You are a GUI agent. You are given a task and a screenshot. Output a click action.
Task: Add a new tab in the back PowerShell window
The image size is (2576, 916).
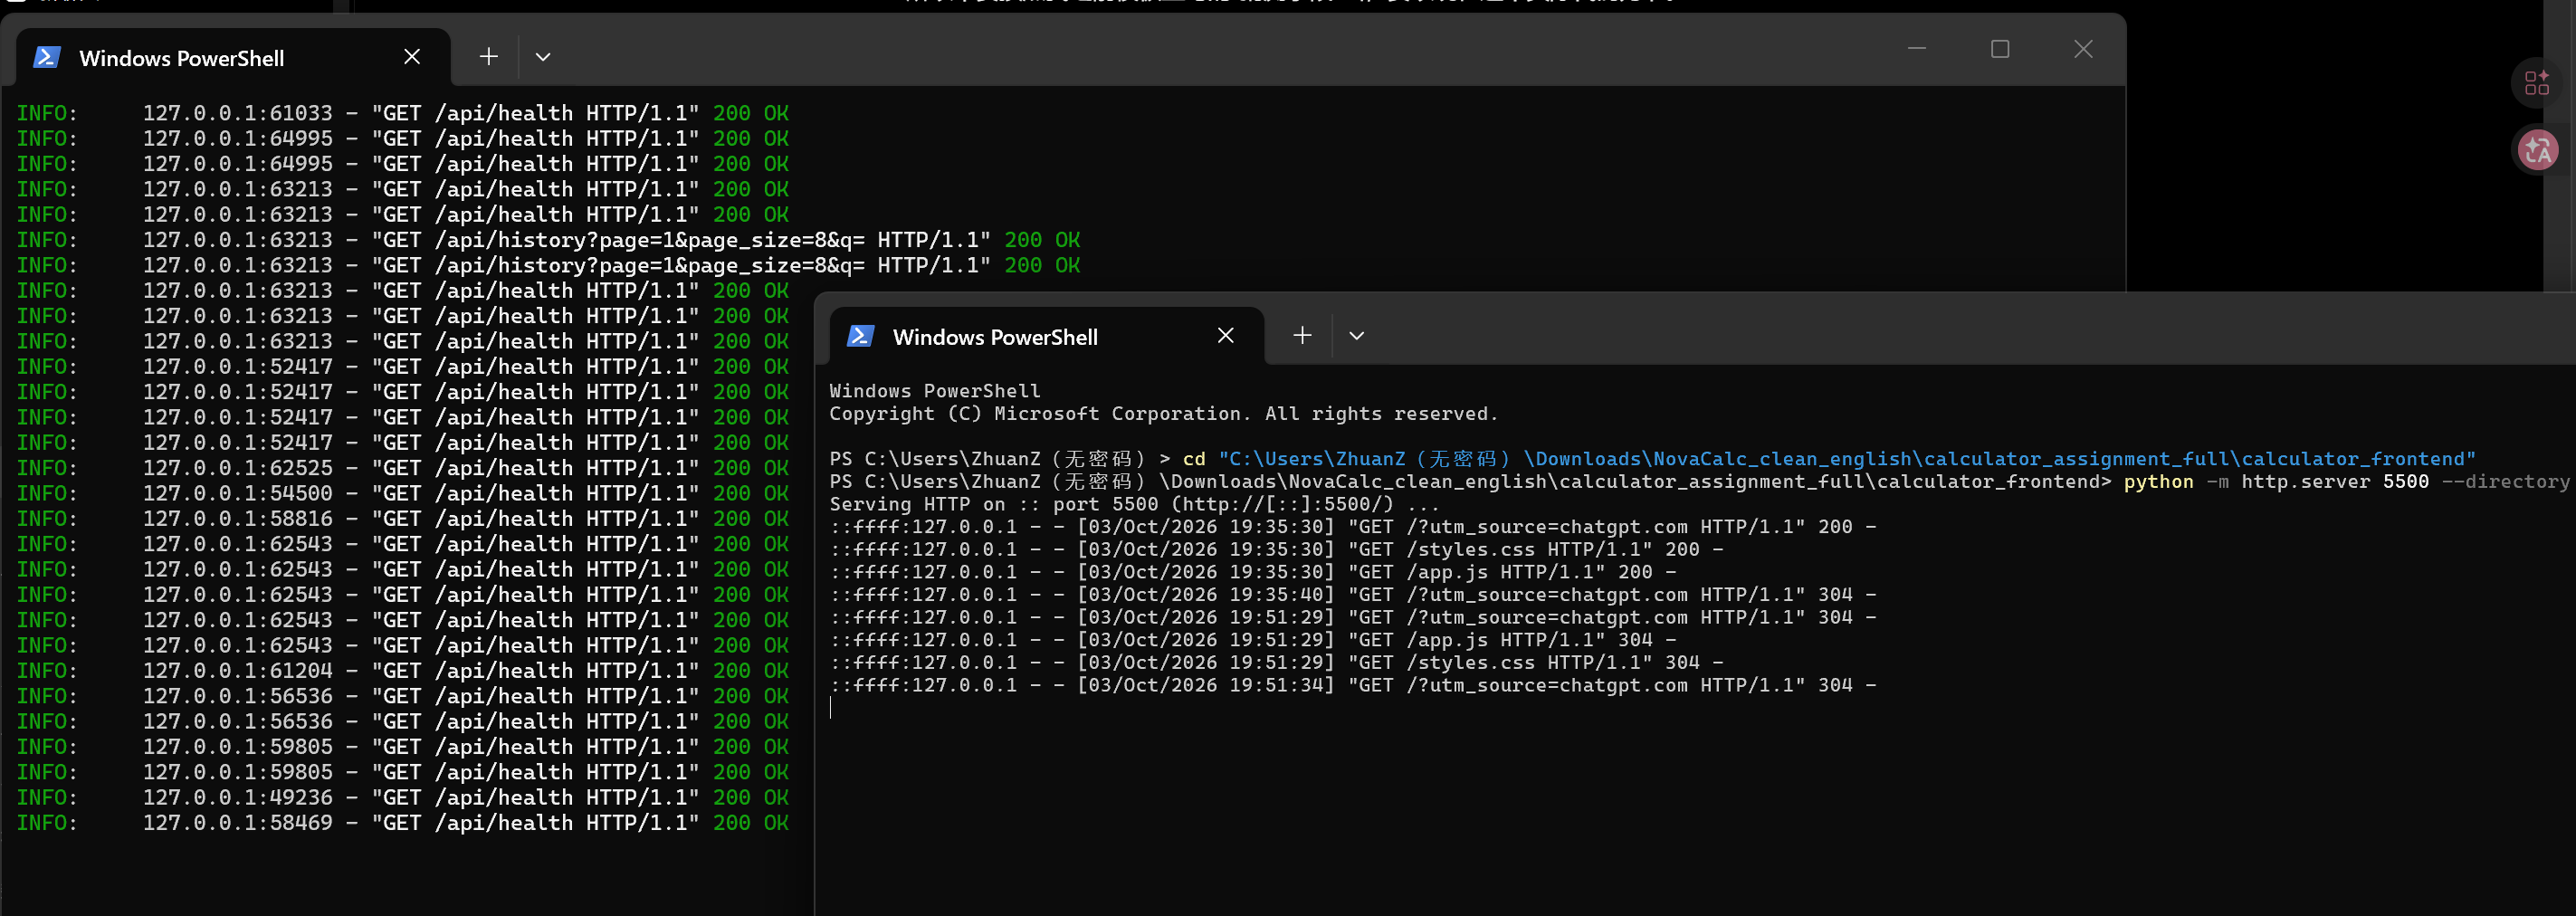pyautogui.click(x=488, y=57)
